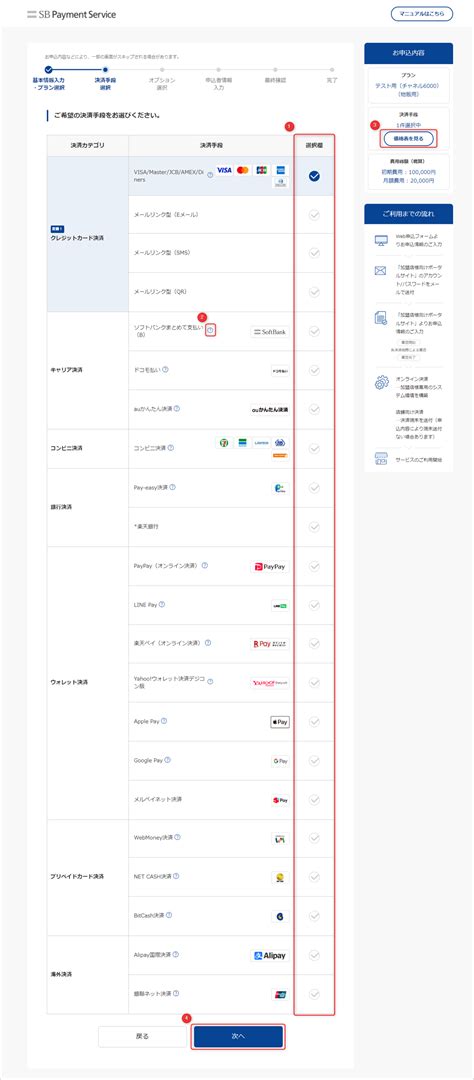Click help icon beside auかんたん決済

pyautogui.click(x=177, y=408)
